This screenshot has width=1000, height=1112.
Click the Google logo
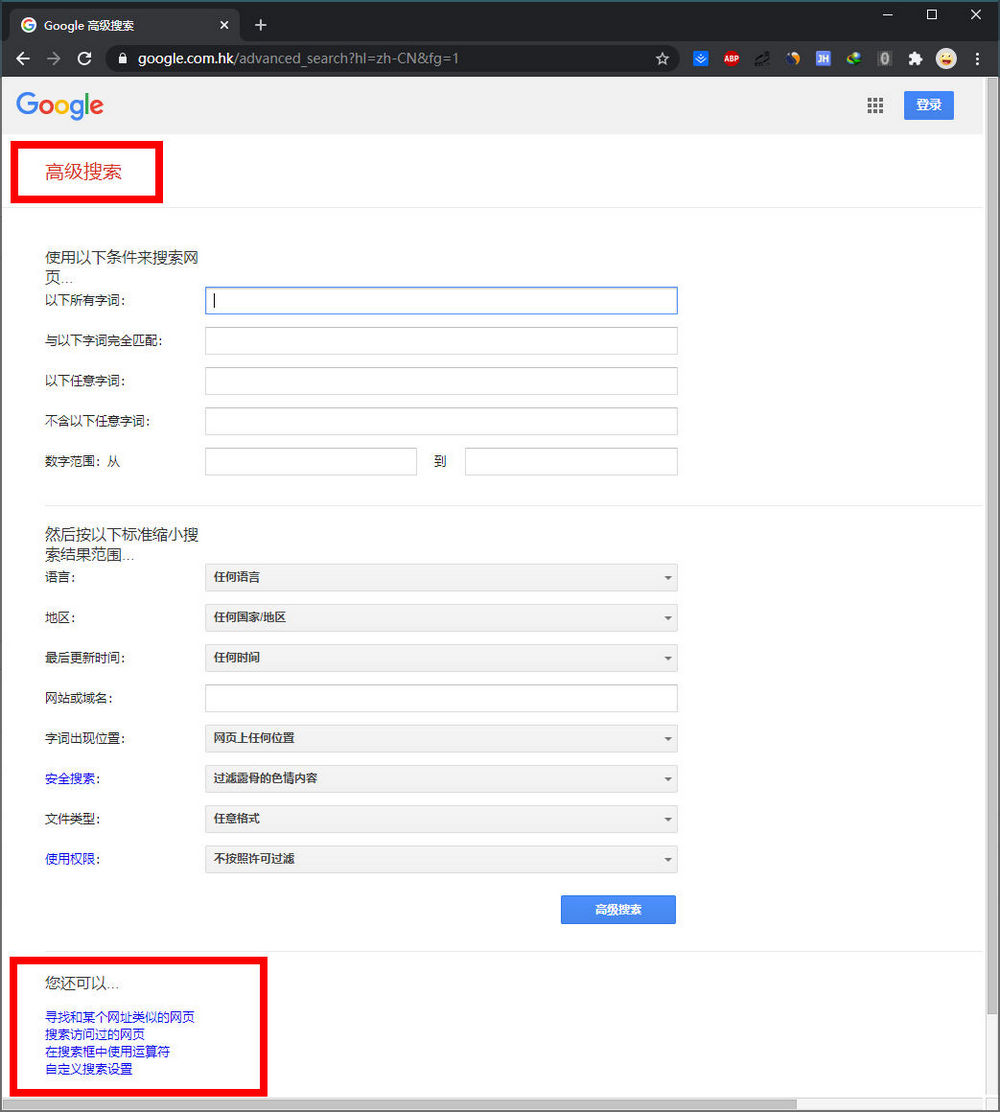point(60,105)
